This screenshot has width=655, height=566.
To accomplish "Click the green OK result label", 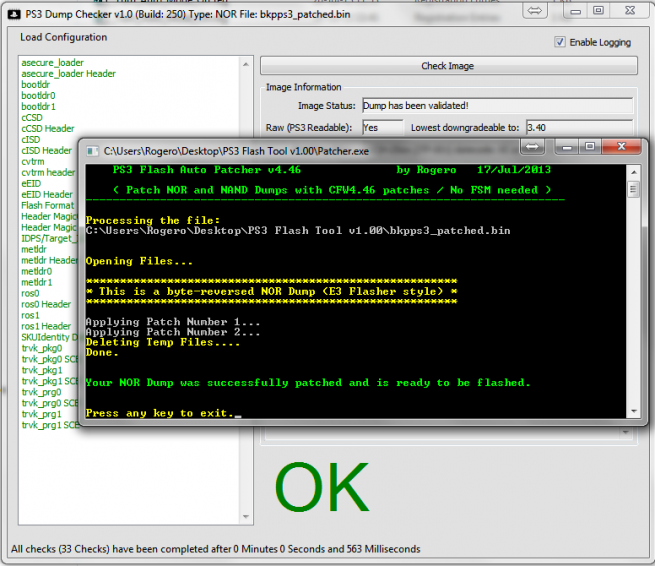I will pyautogui.click(x=322, y=487).
